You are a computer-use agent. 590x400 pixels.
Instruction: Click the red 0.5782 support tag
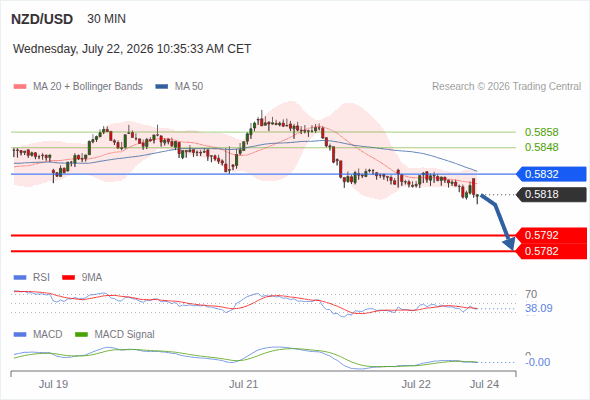[x=551, y=251]
